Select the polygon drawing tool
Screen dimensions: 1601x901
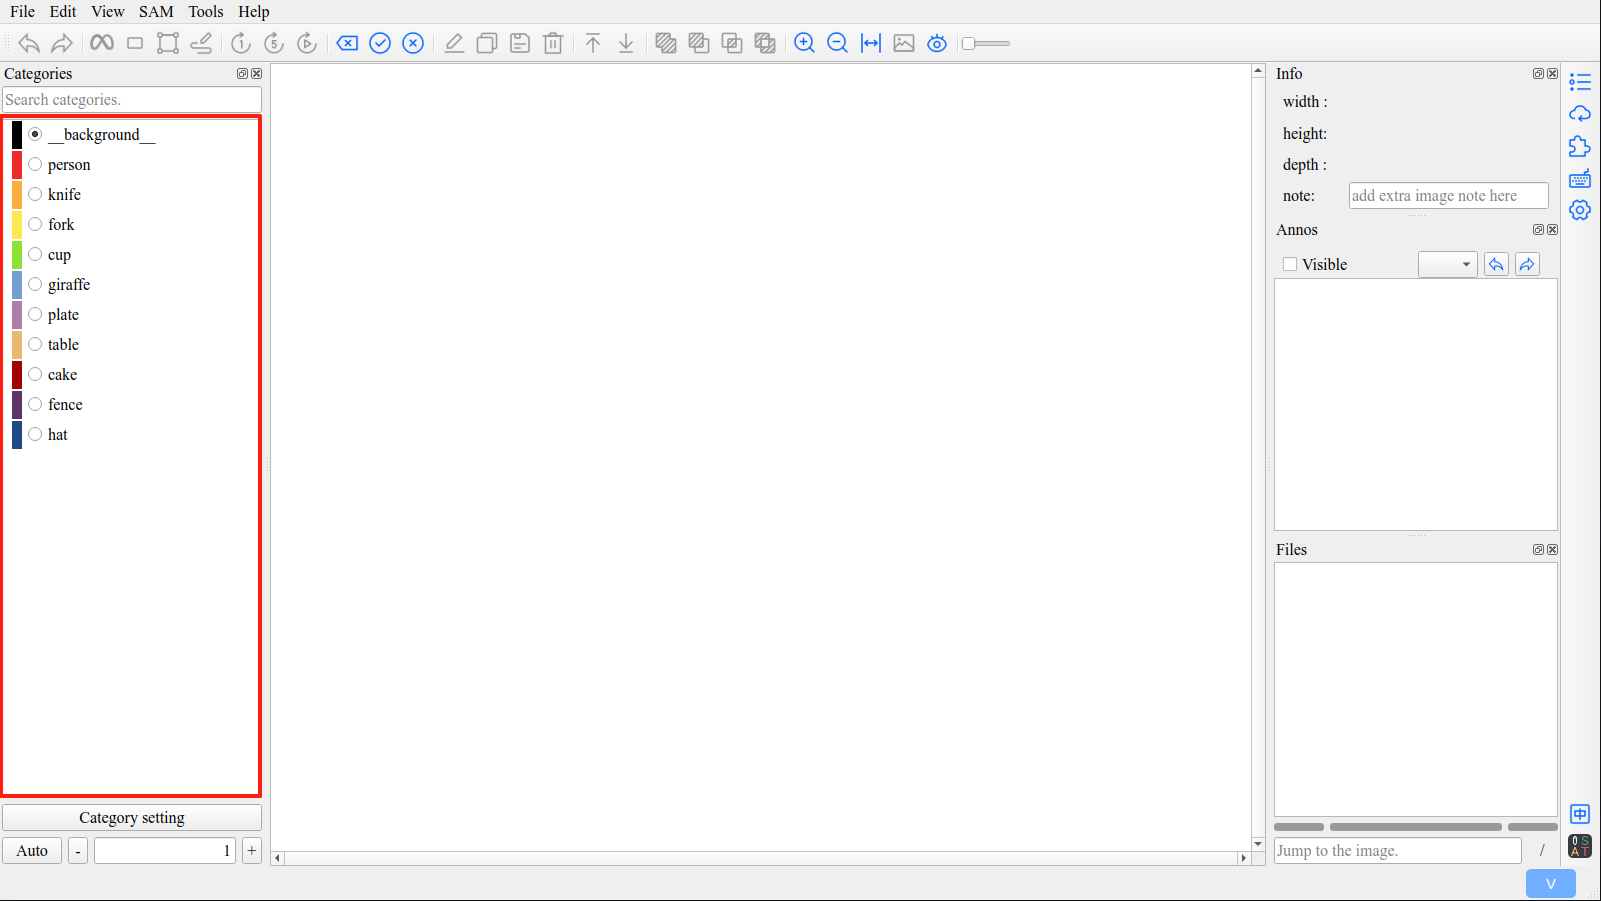(x=168, y=43)
